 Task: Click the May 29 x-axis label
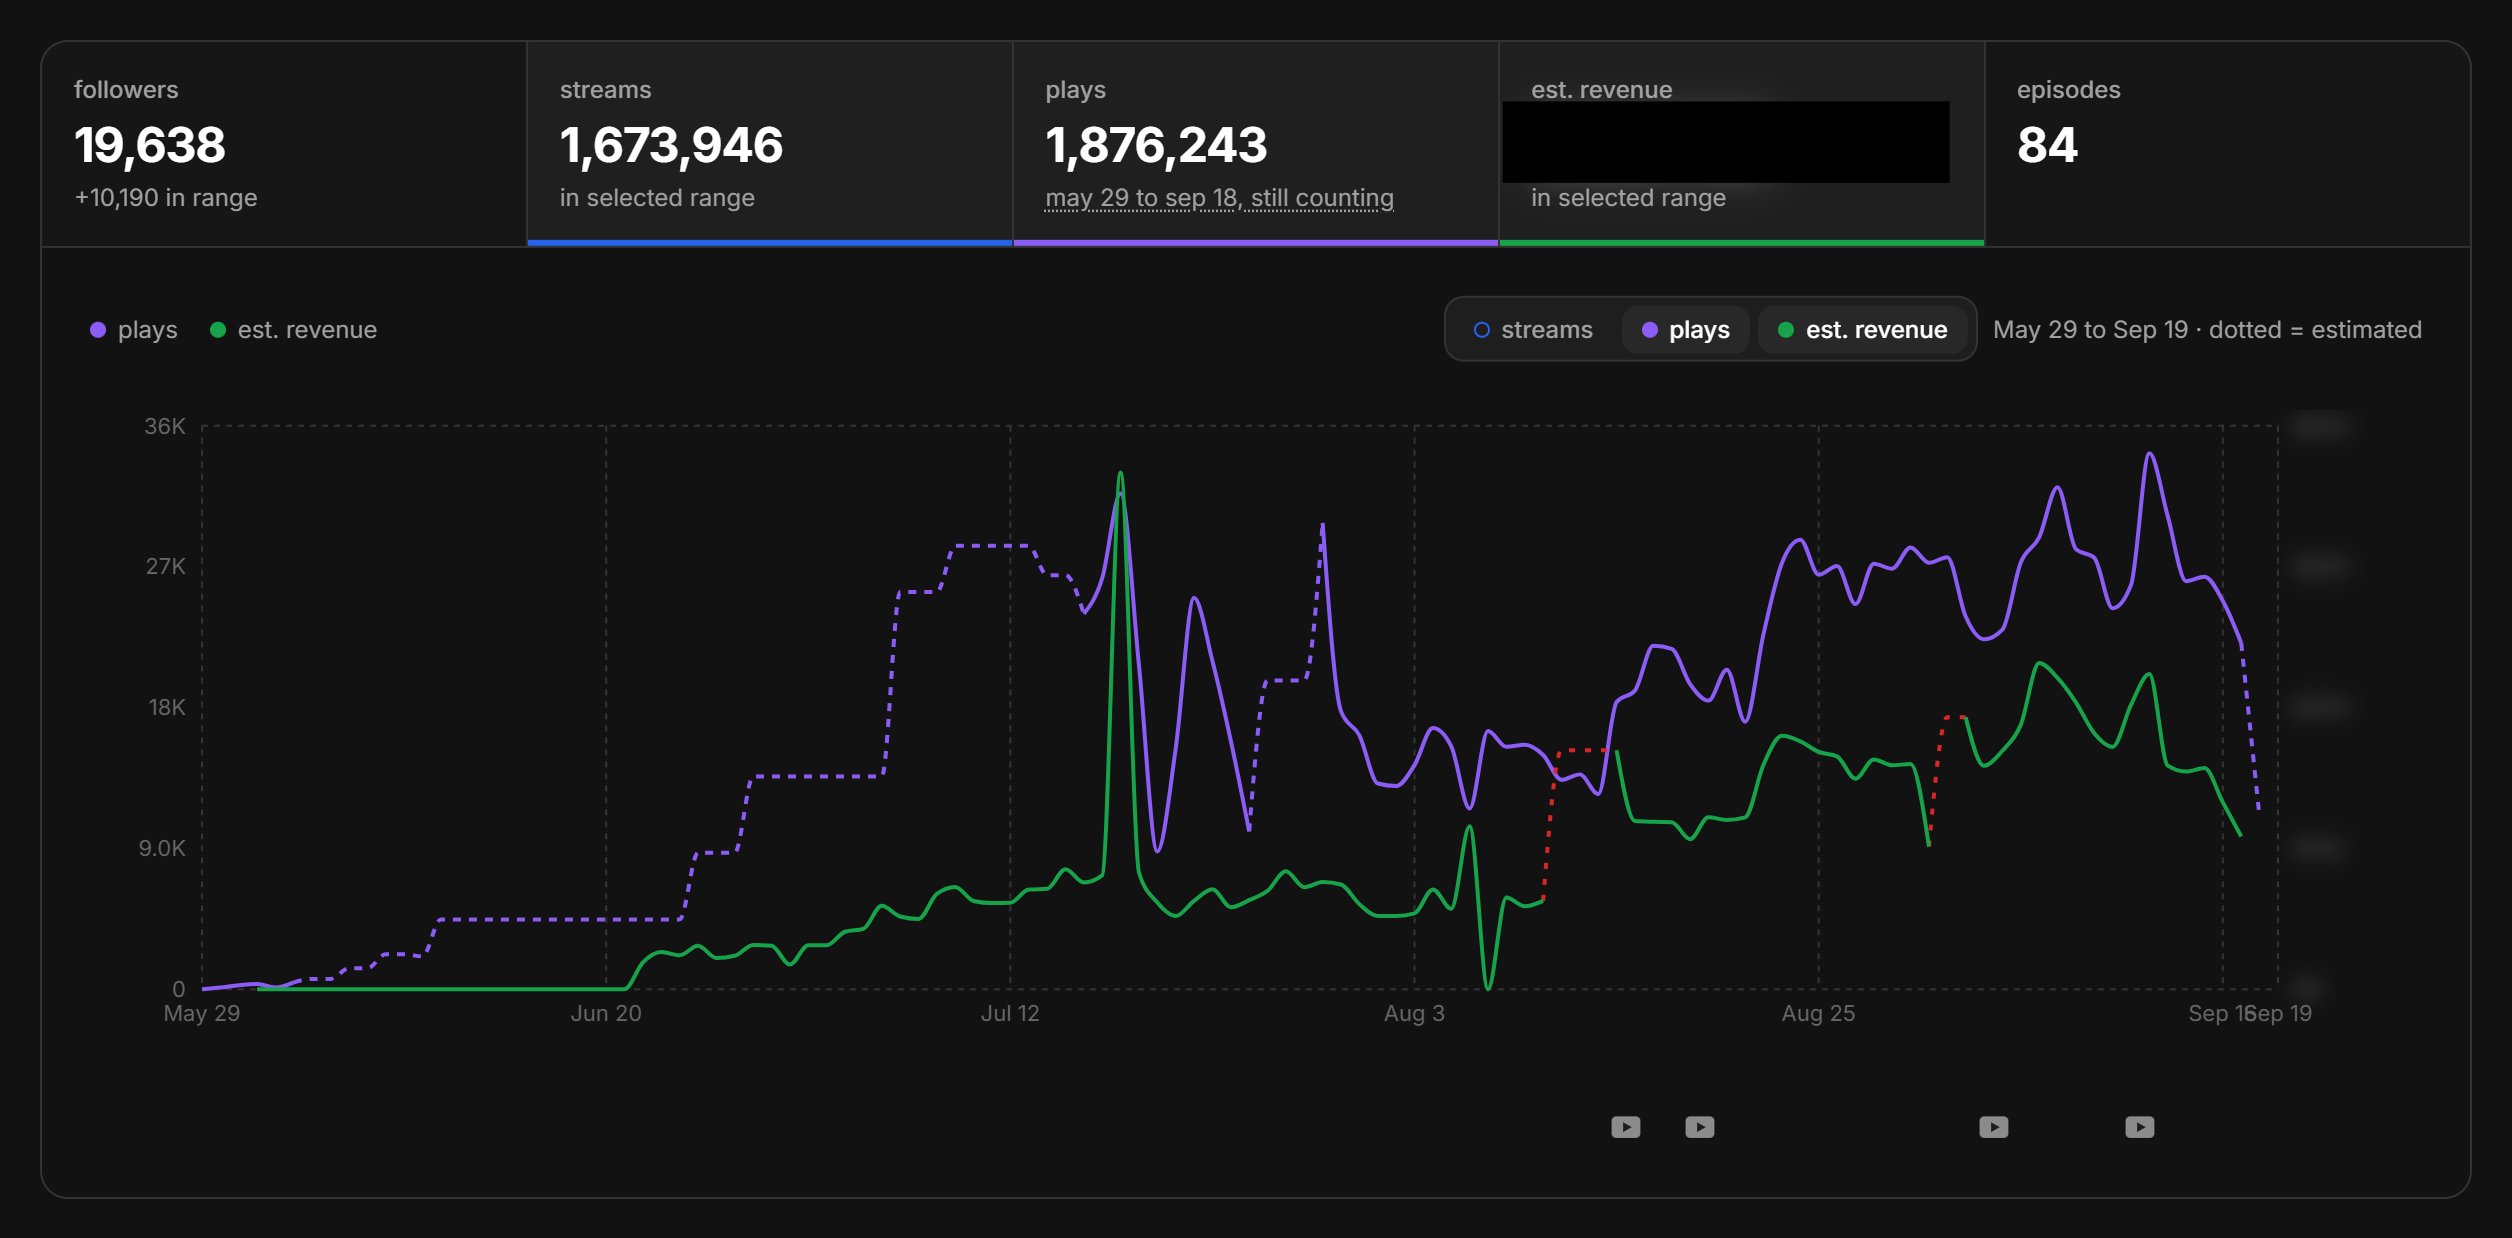tap(202, 1014)
